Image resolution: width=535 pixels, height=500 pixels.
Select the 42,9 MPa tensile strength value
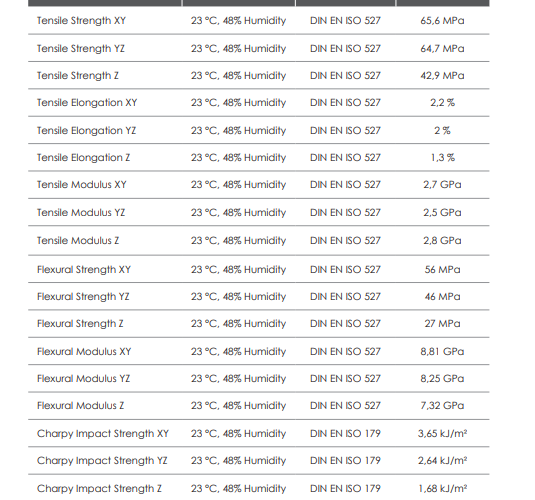[x=442, y=75]
